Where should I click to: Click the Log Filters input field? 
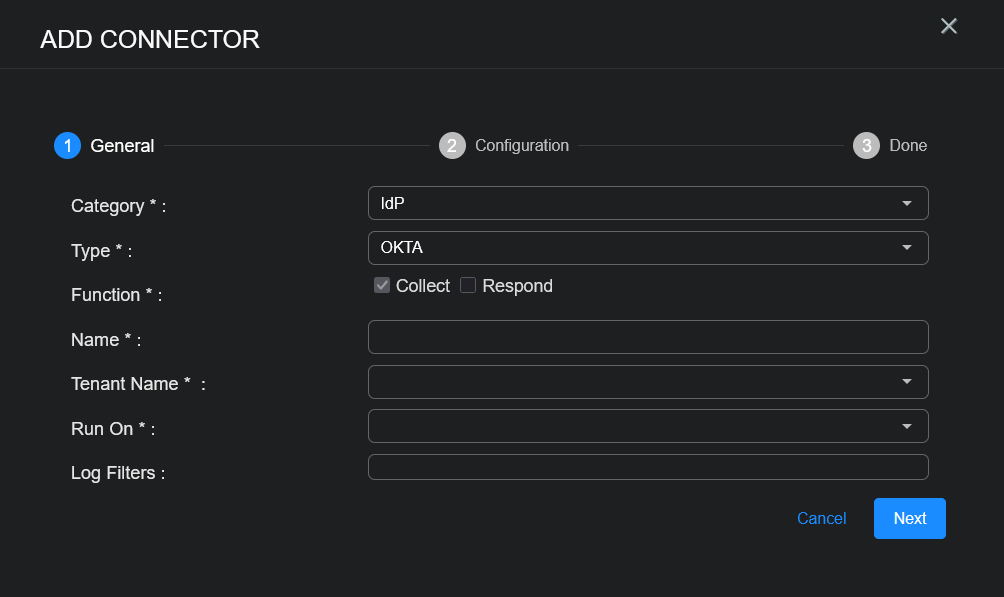[647, 467]
